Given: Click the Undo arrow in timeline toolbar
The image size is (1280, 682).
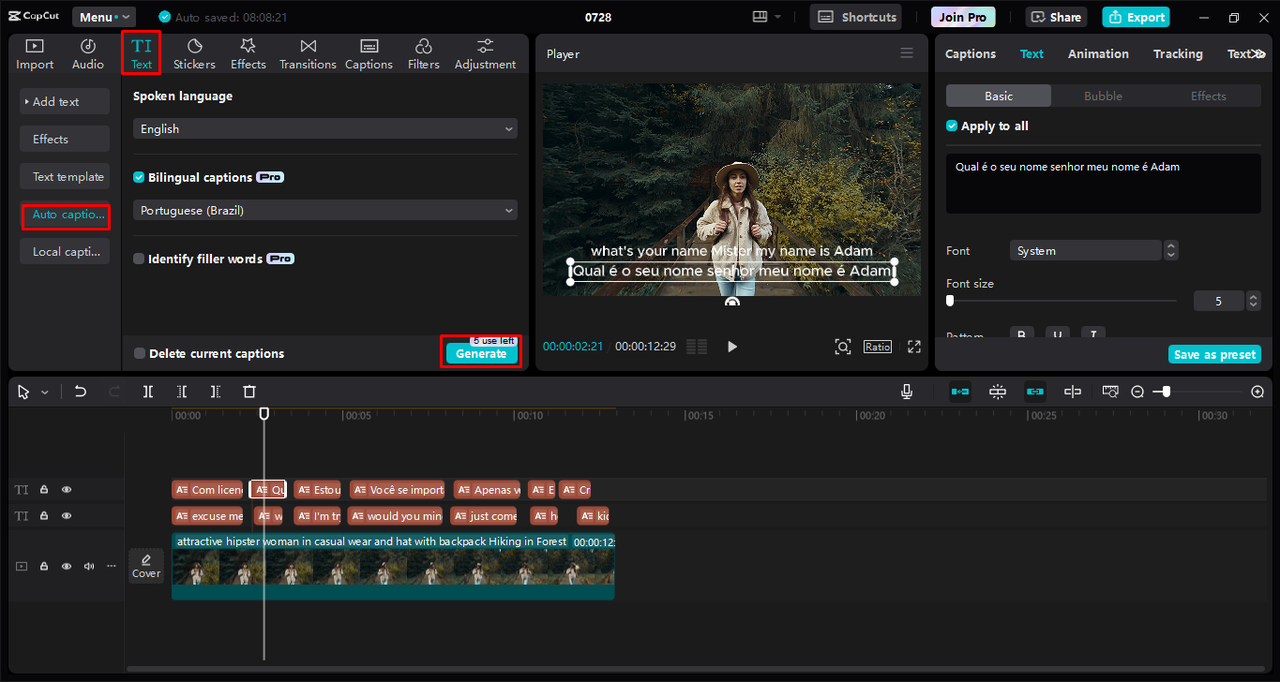Looking at the screenshot, I should [x=81, y=392].
